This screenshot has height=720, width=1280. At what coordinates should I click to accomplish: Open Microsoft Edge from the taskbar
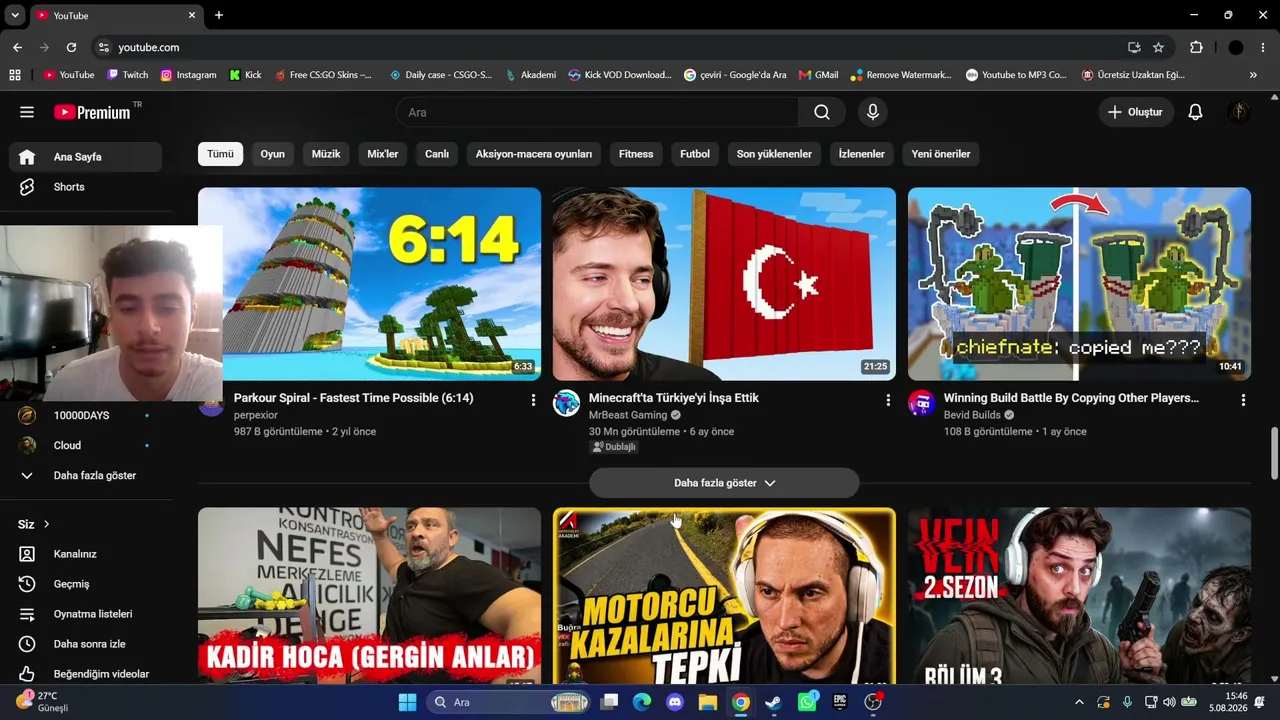click(642, 702)
